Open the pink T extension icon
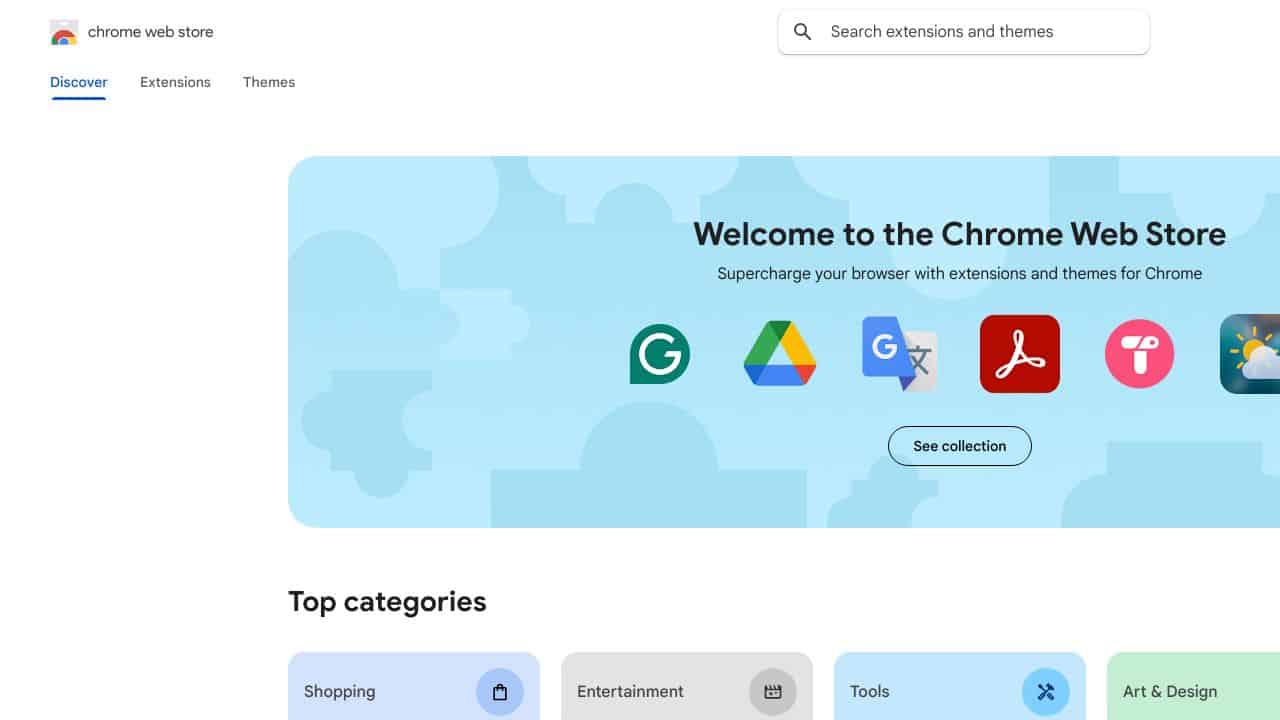Viewport: 1280px width, 720px height. (x=1140, y=354)
